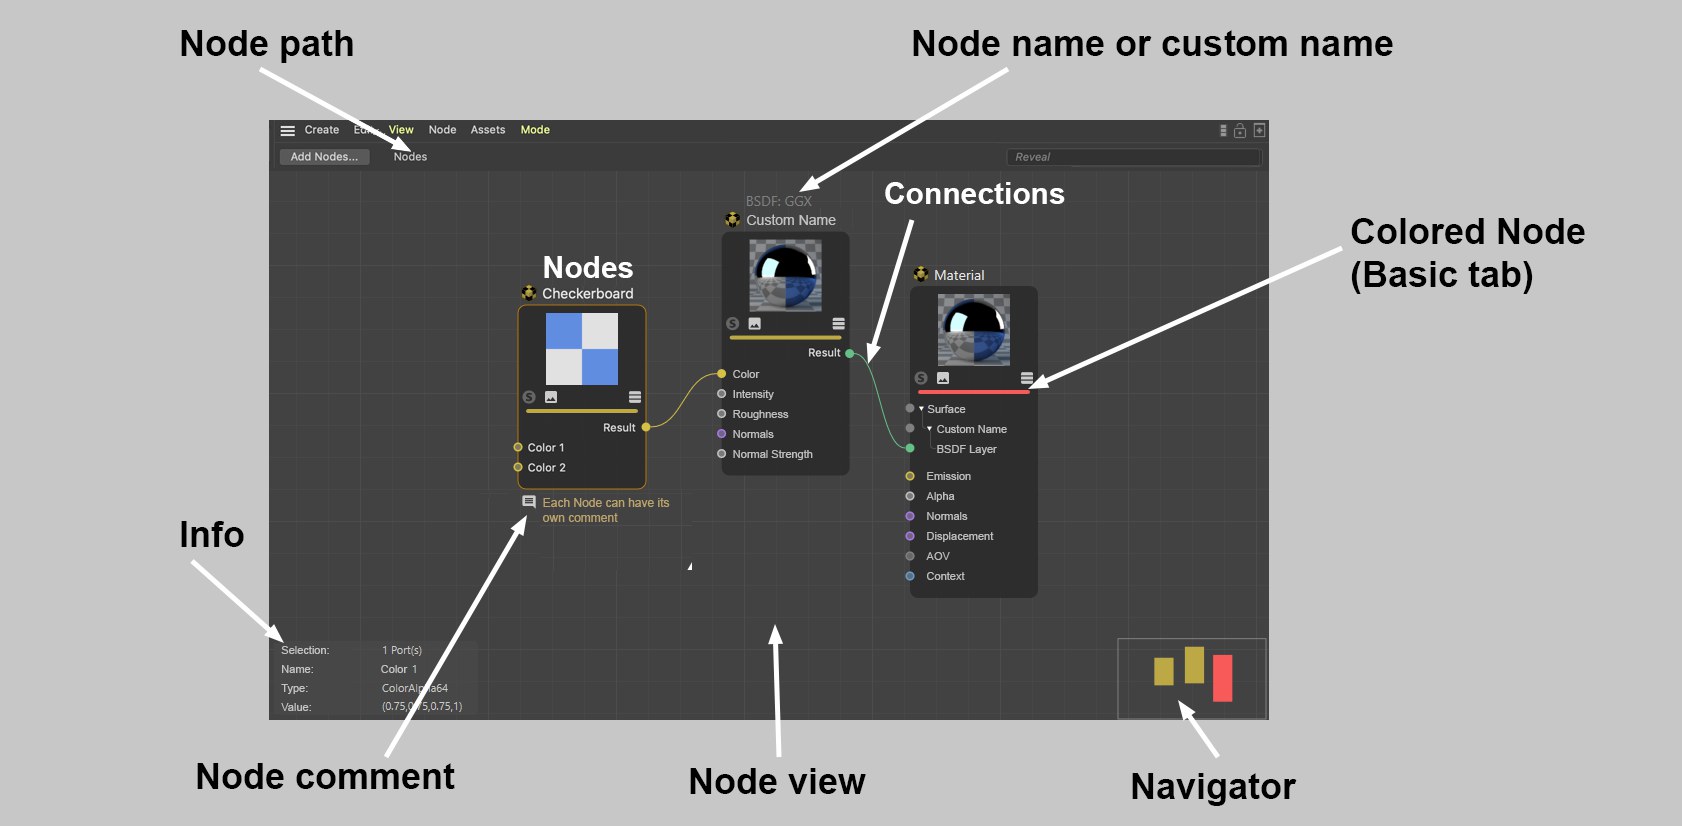Select the Checkerboard preview thumbnail
The image size is (1682, 826).
click(582, 349)
